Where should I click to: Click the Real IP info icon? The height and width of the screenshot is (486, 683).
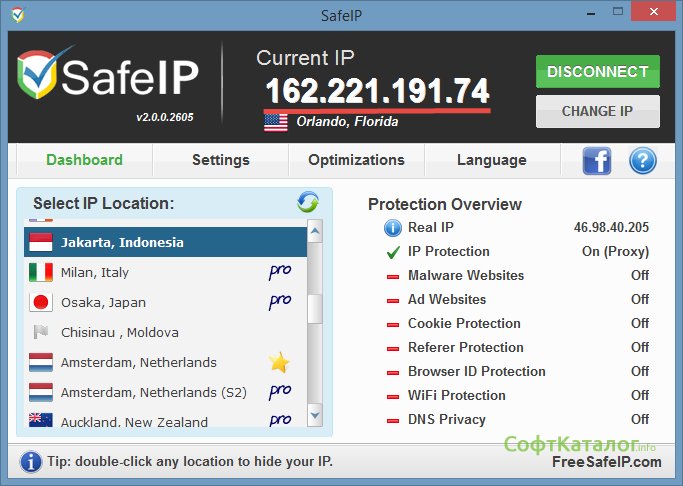(393, 228)
